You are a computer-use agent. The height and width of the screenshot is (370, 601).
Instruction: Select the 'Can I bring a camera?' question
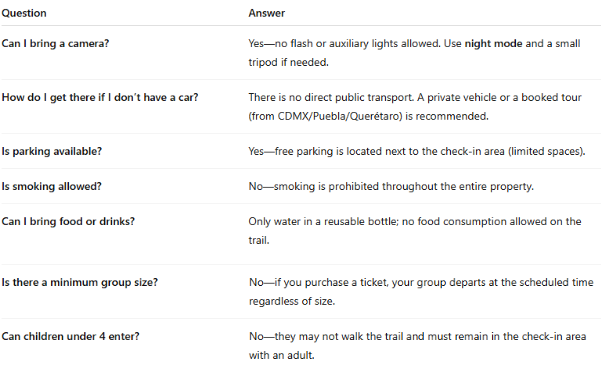[x=55, y=43]
